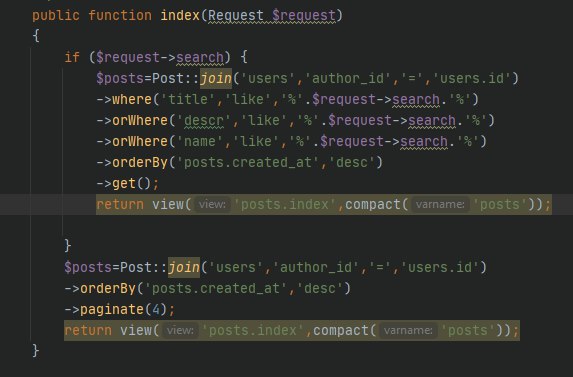Click the 'Request' type hint in signature

(x=235, y=15)
